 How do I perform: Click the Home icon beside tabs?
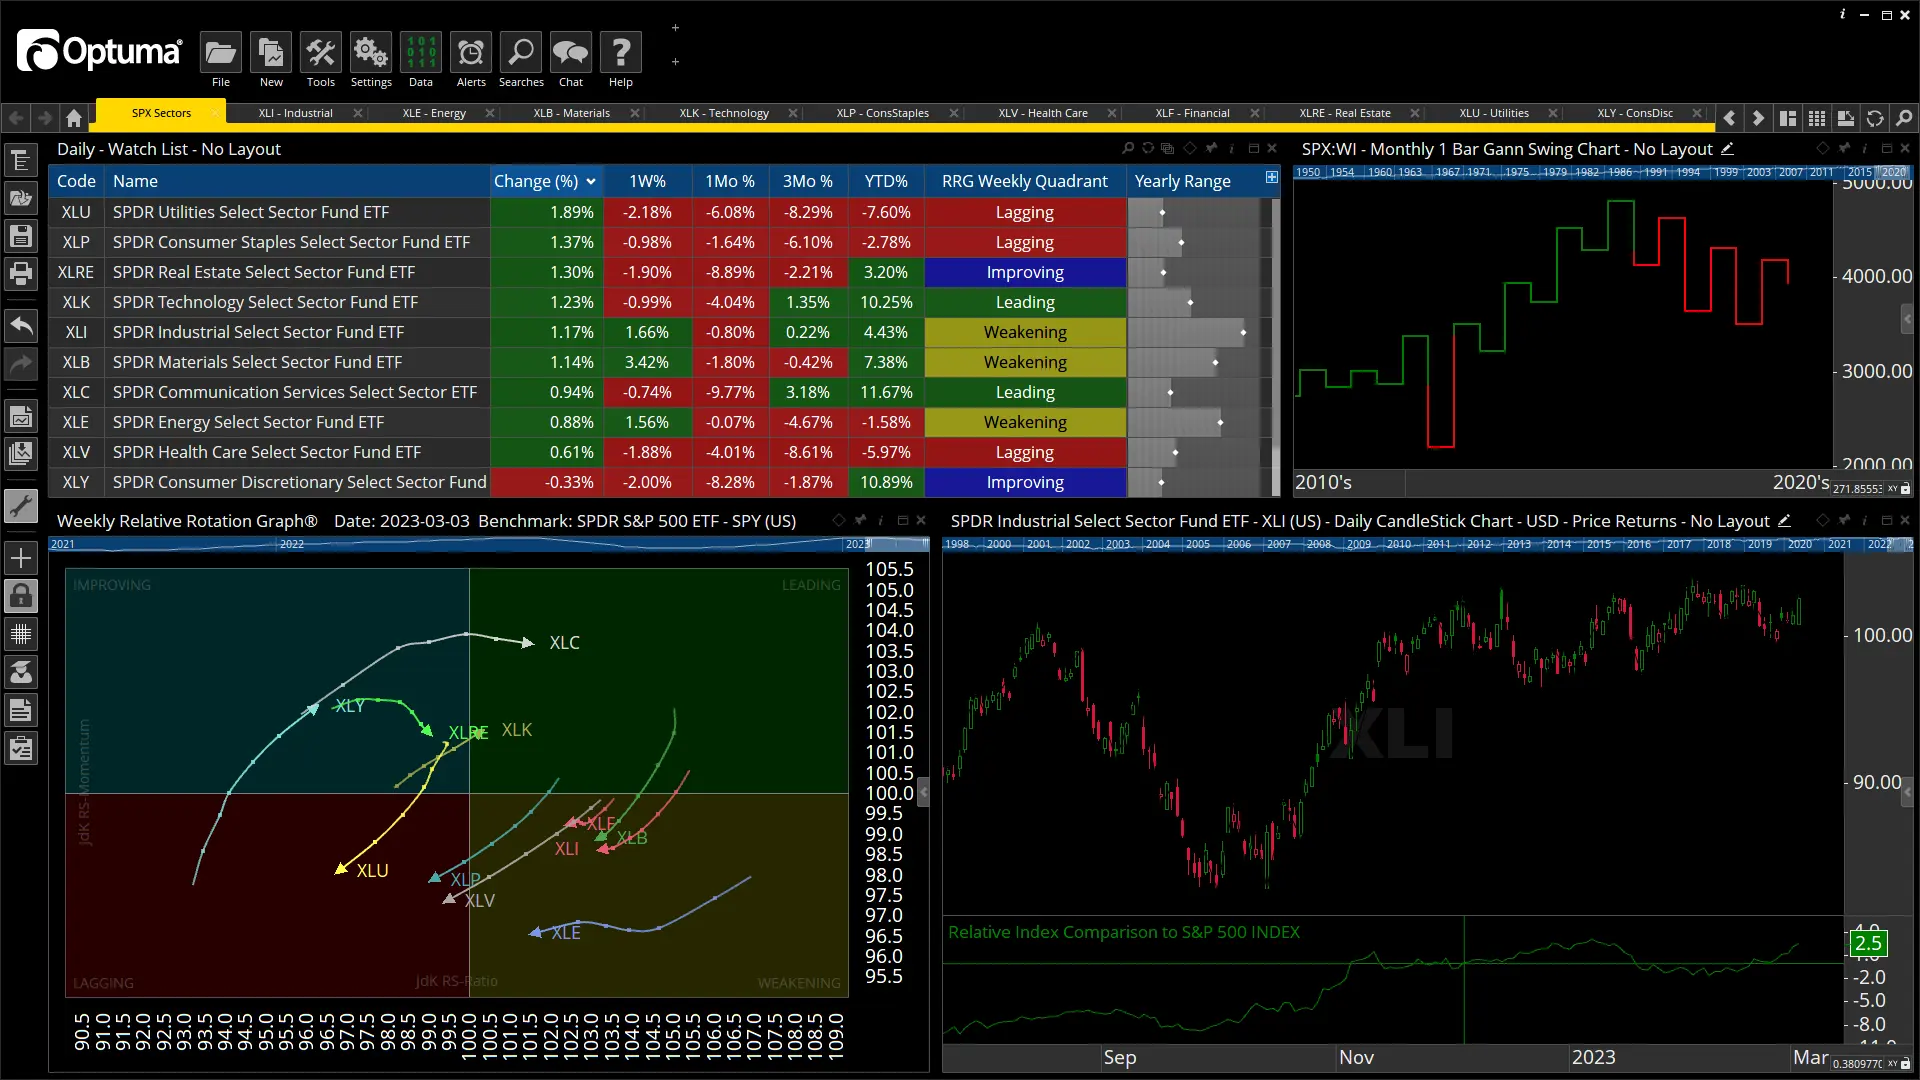tap(74, 118)
